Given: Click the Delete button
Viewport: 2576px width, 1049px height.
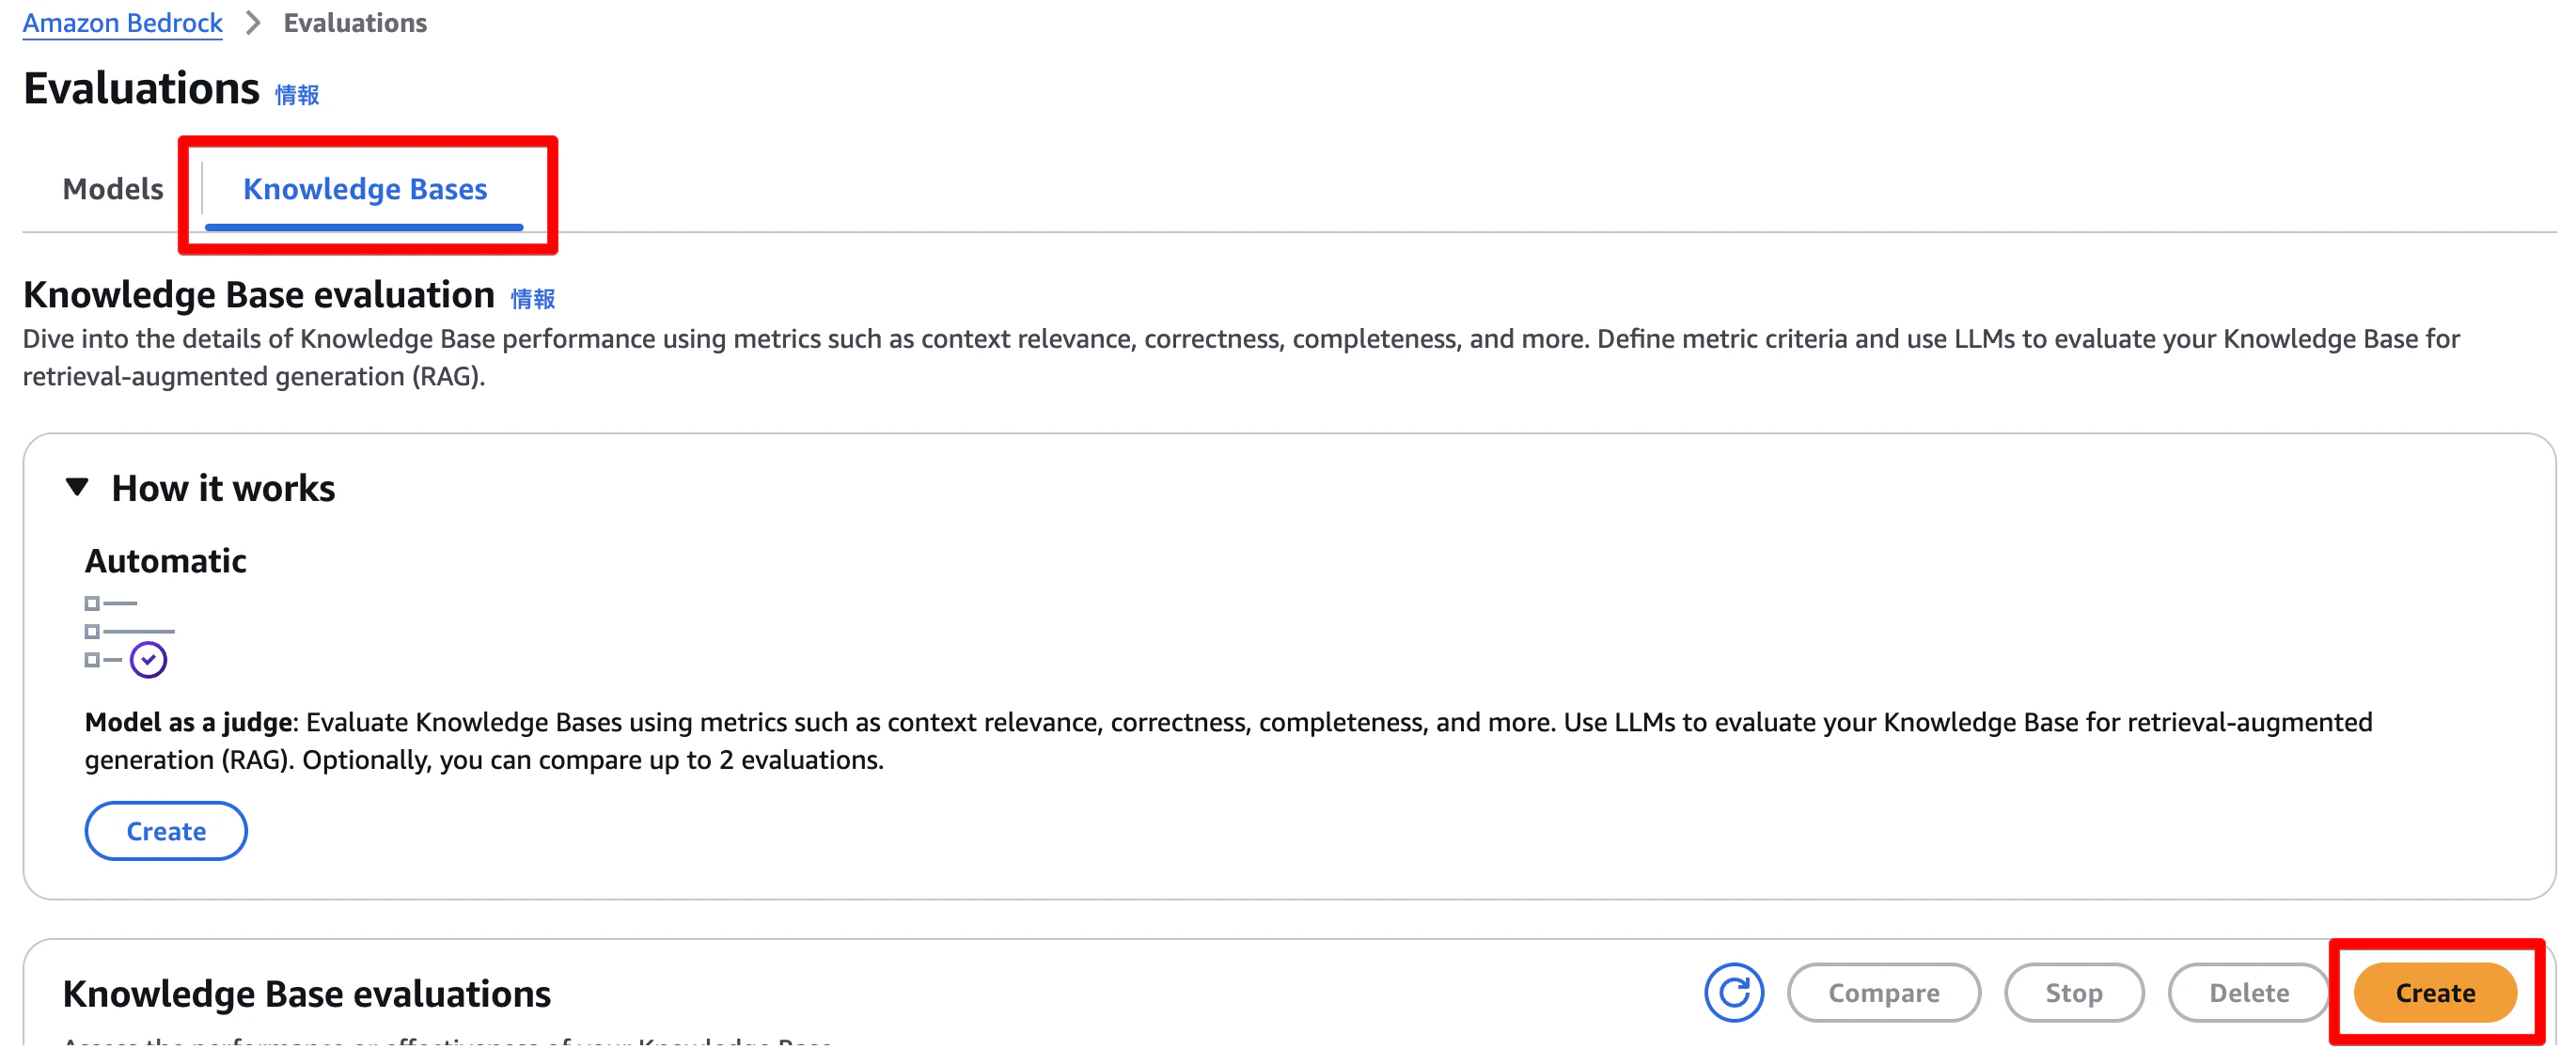Looking at the screenshot, I should click(x=2248, y=992).
